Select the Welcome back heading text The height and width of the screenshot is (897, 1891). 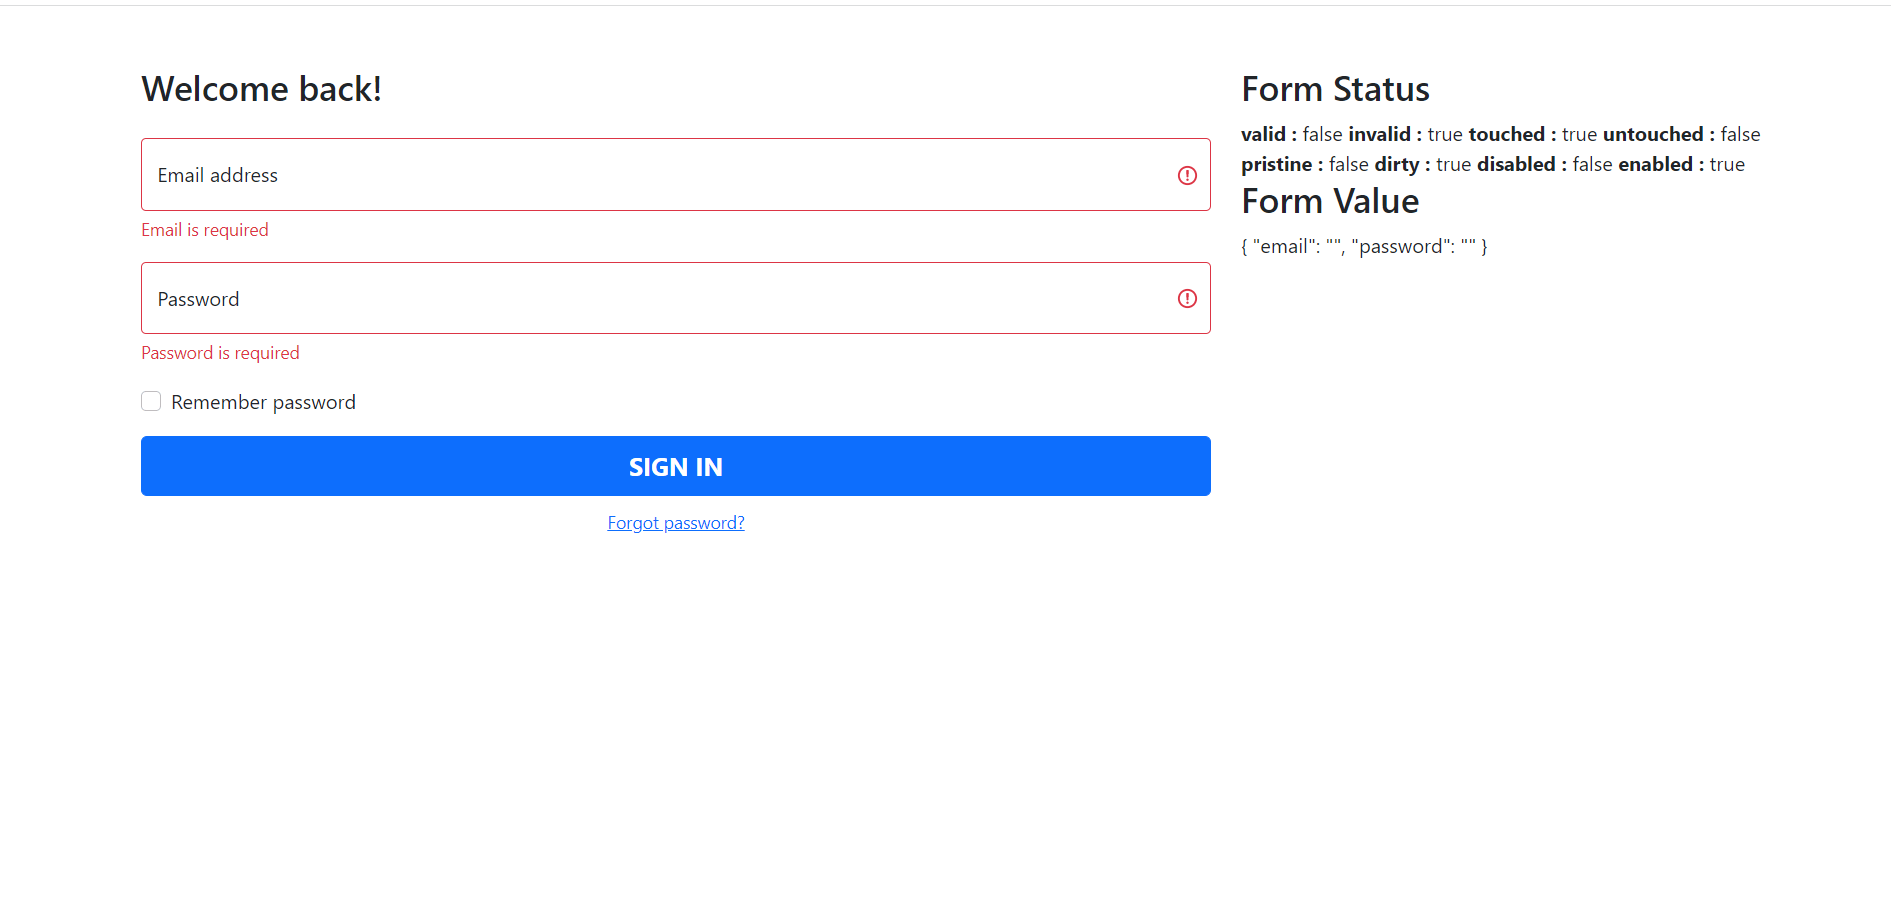coord(261,89)
